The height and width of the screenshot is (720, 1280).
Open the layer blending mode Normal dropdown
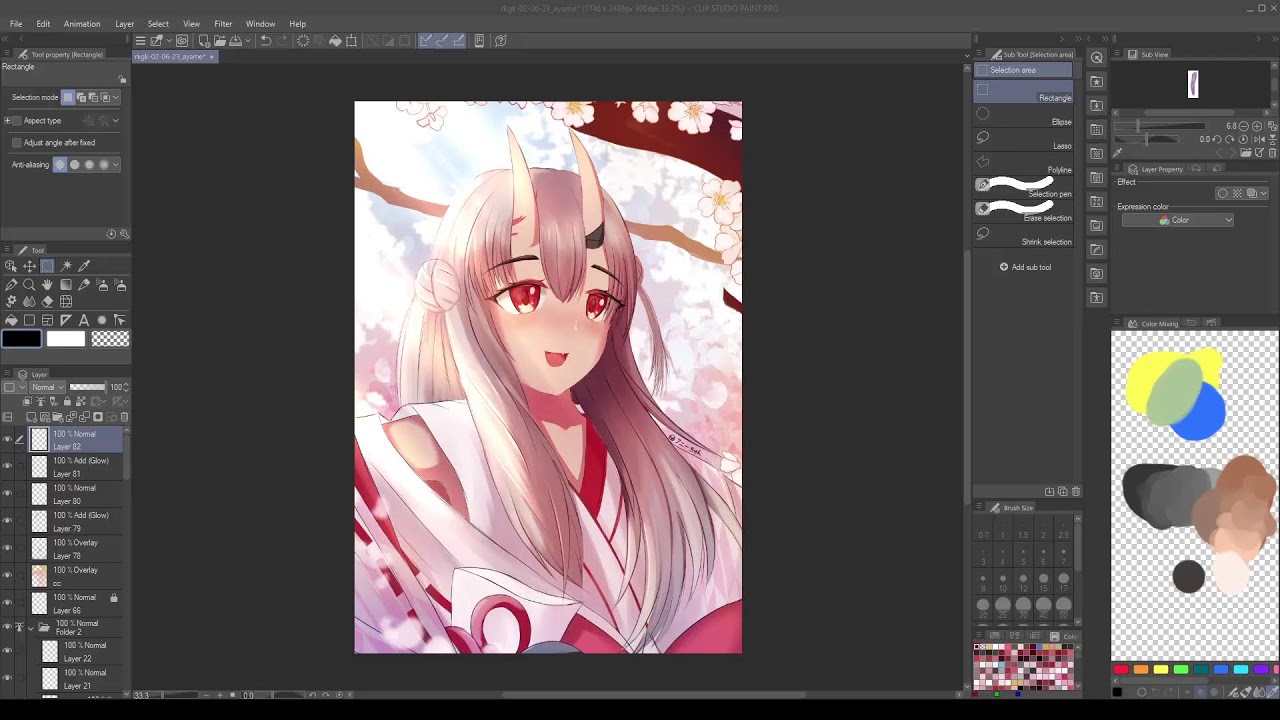[x=46, y=387]
